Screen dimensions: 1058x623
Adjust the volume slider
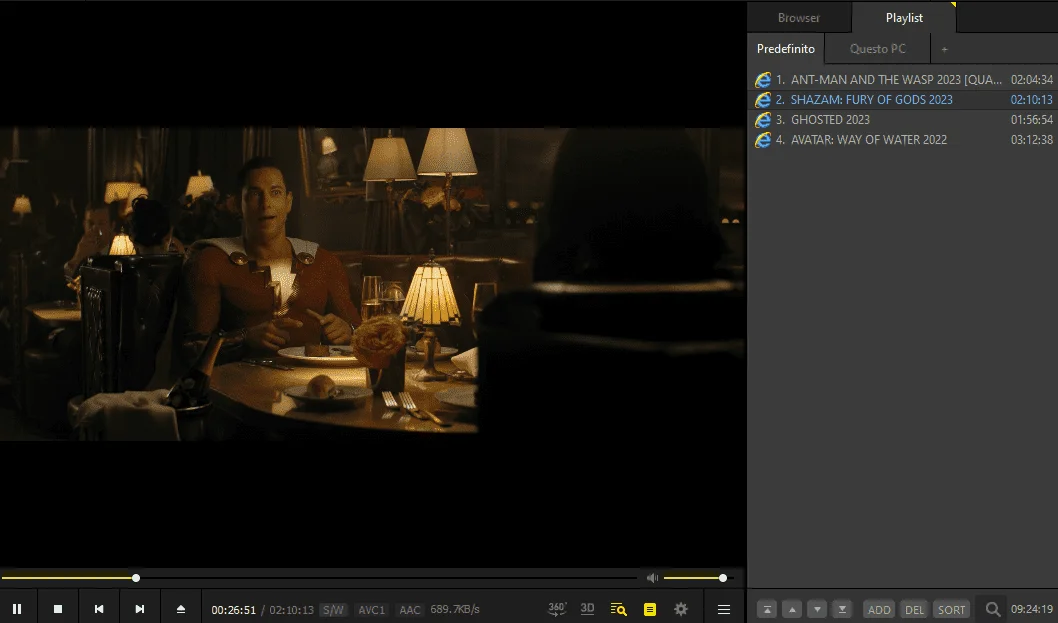[696, 578]
